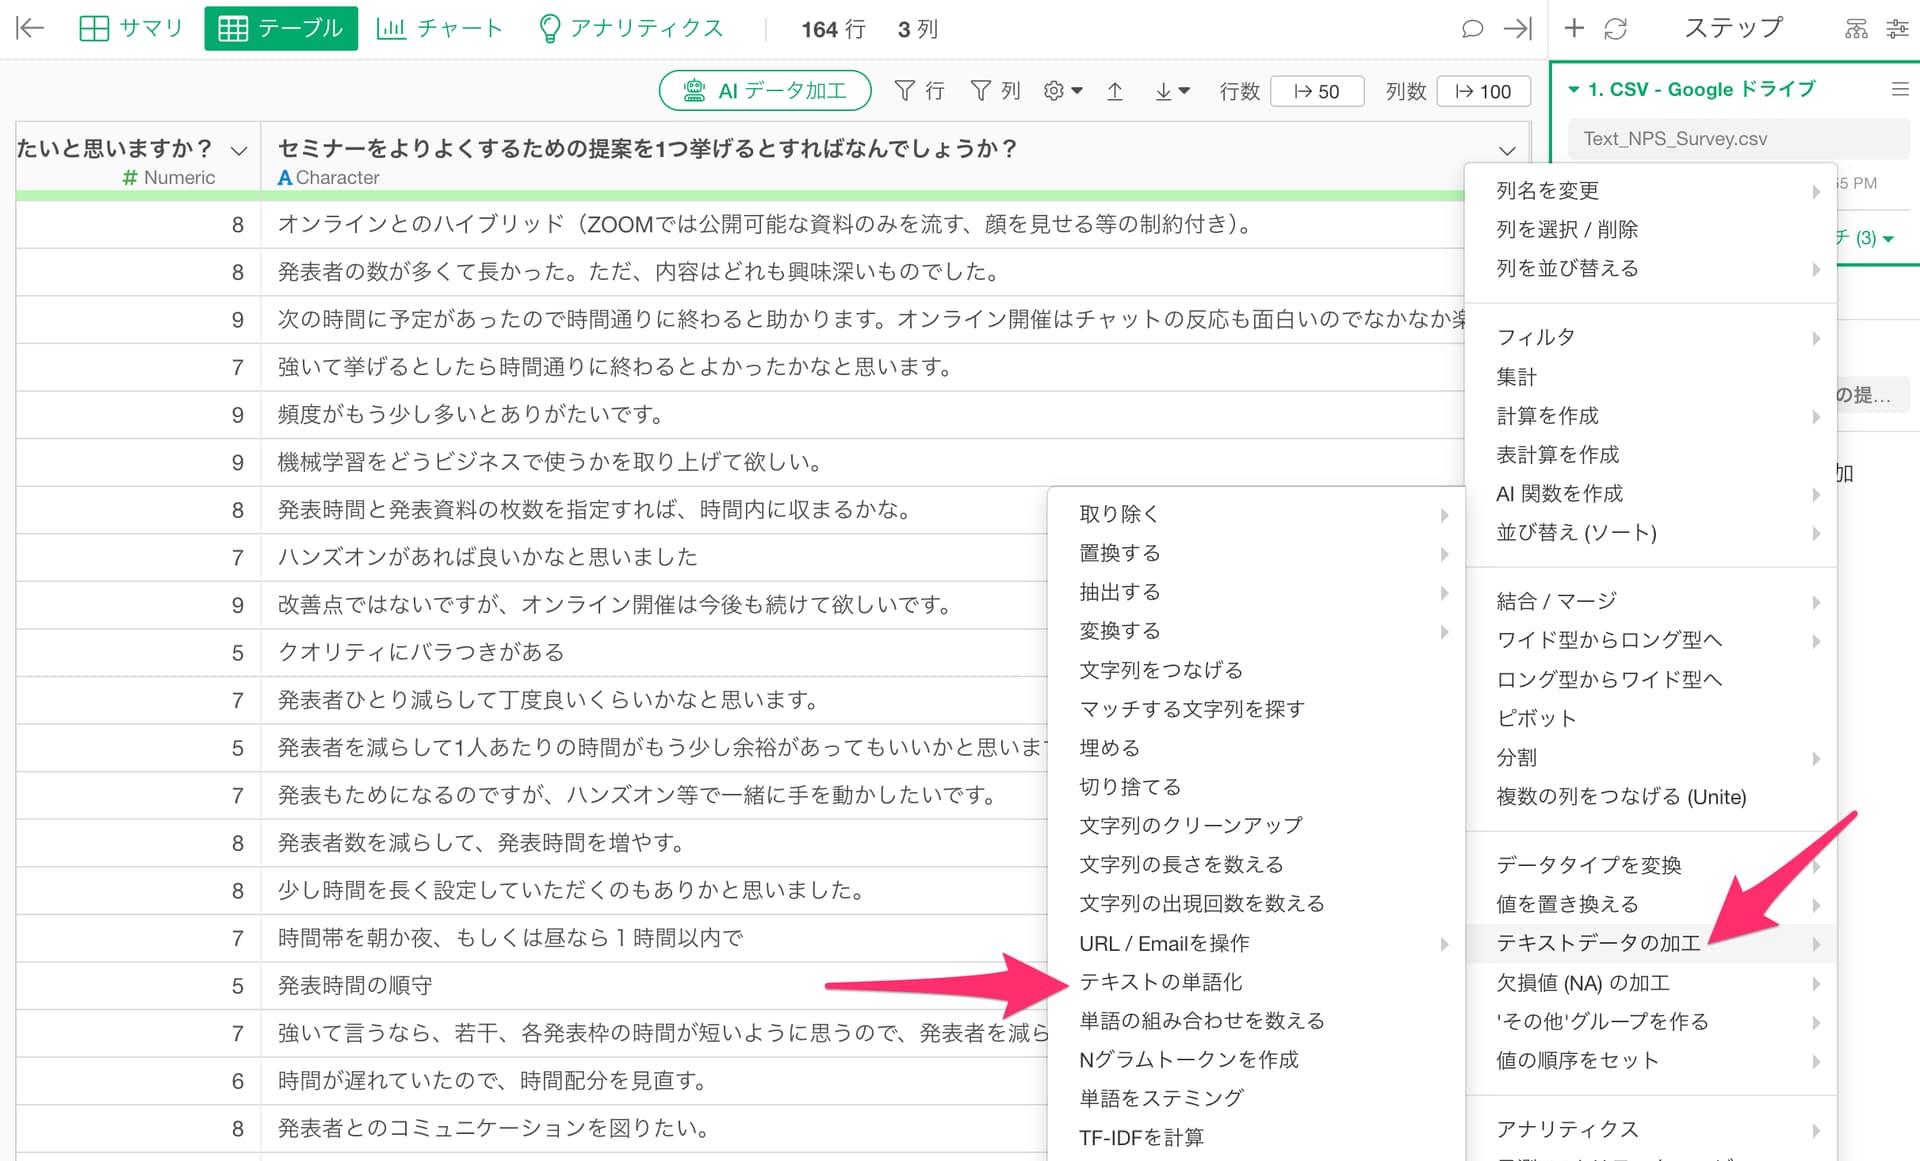This screenshot has height=1161, width=1920.
Task: Open the step settings sliders icon
Action: tap(1897, 29)
